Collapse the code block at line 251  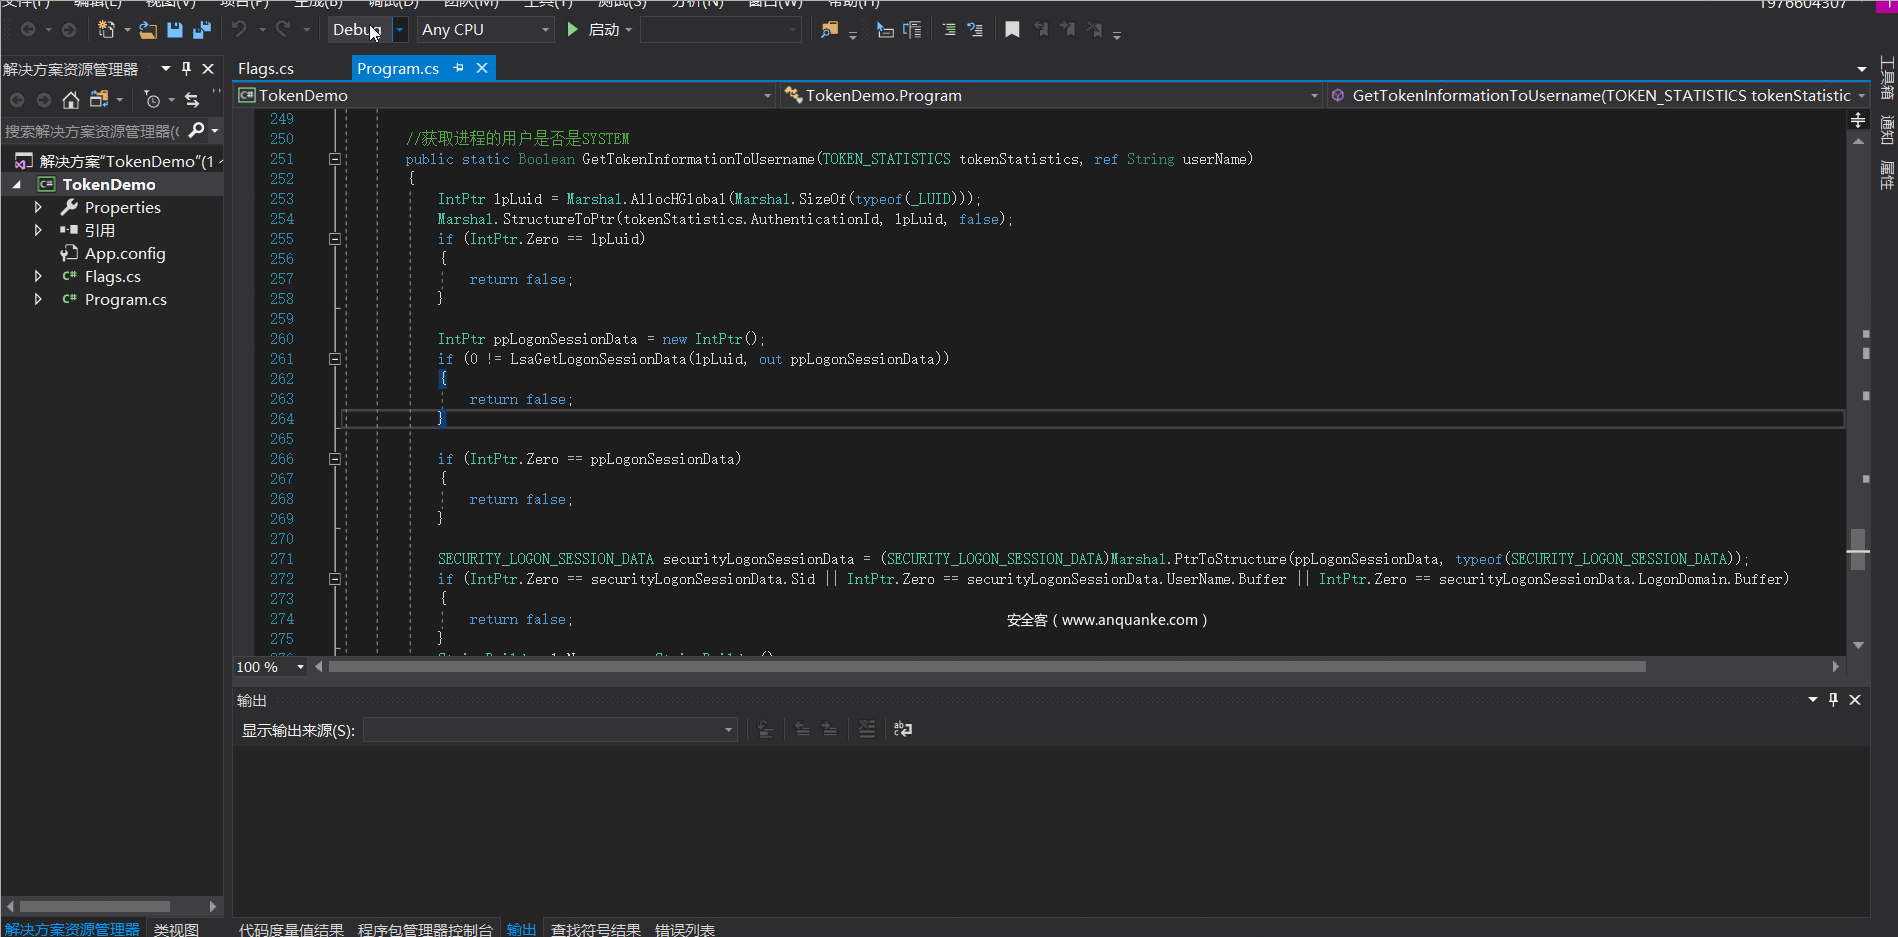pyautogui.click(x=335, y=159)
